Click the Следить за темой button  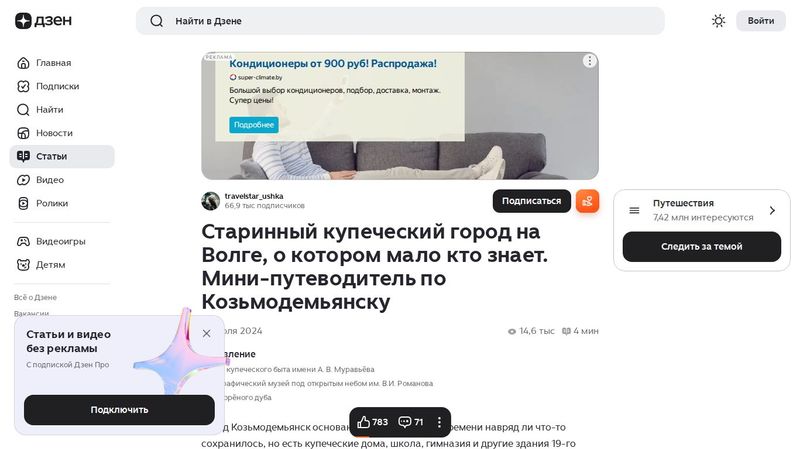(702, 246)
